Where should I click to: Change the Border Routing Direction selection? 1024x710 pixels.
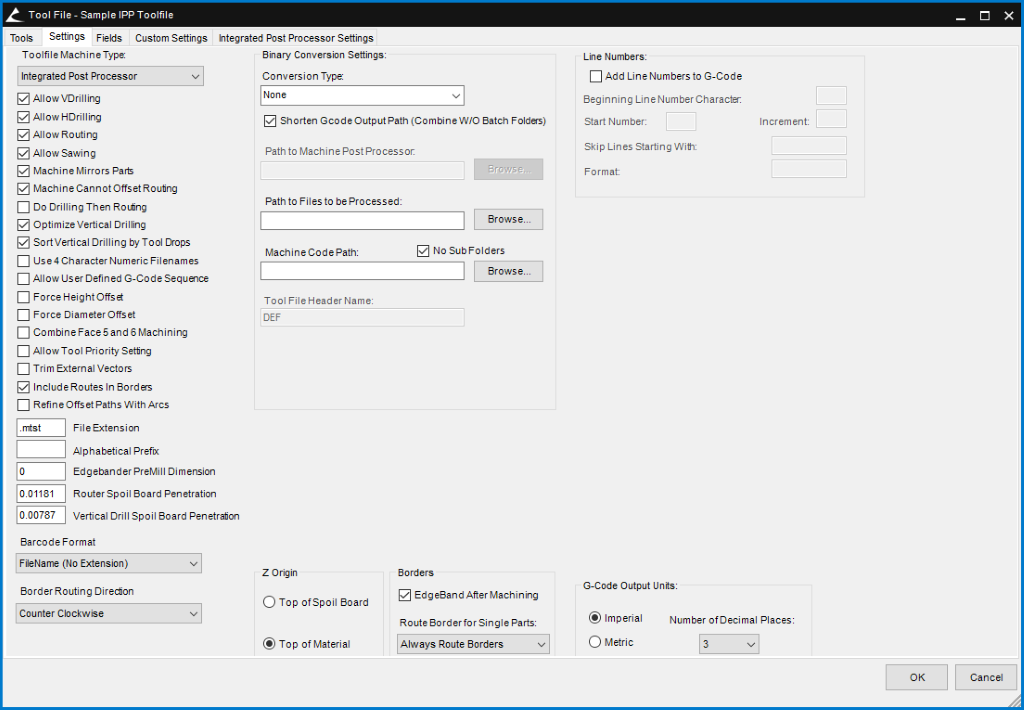click(108, 613)
